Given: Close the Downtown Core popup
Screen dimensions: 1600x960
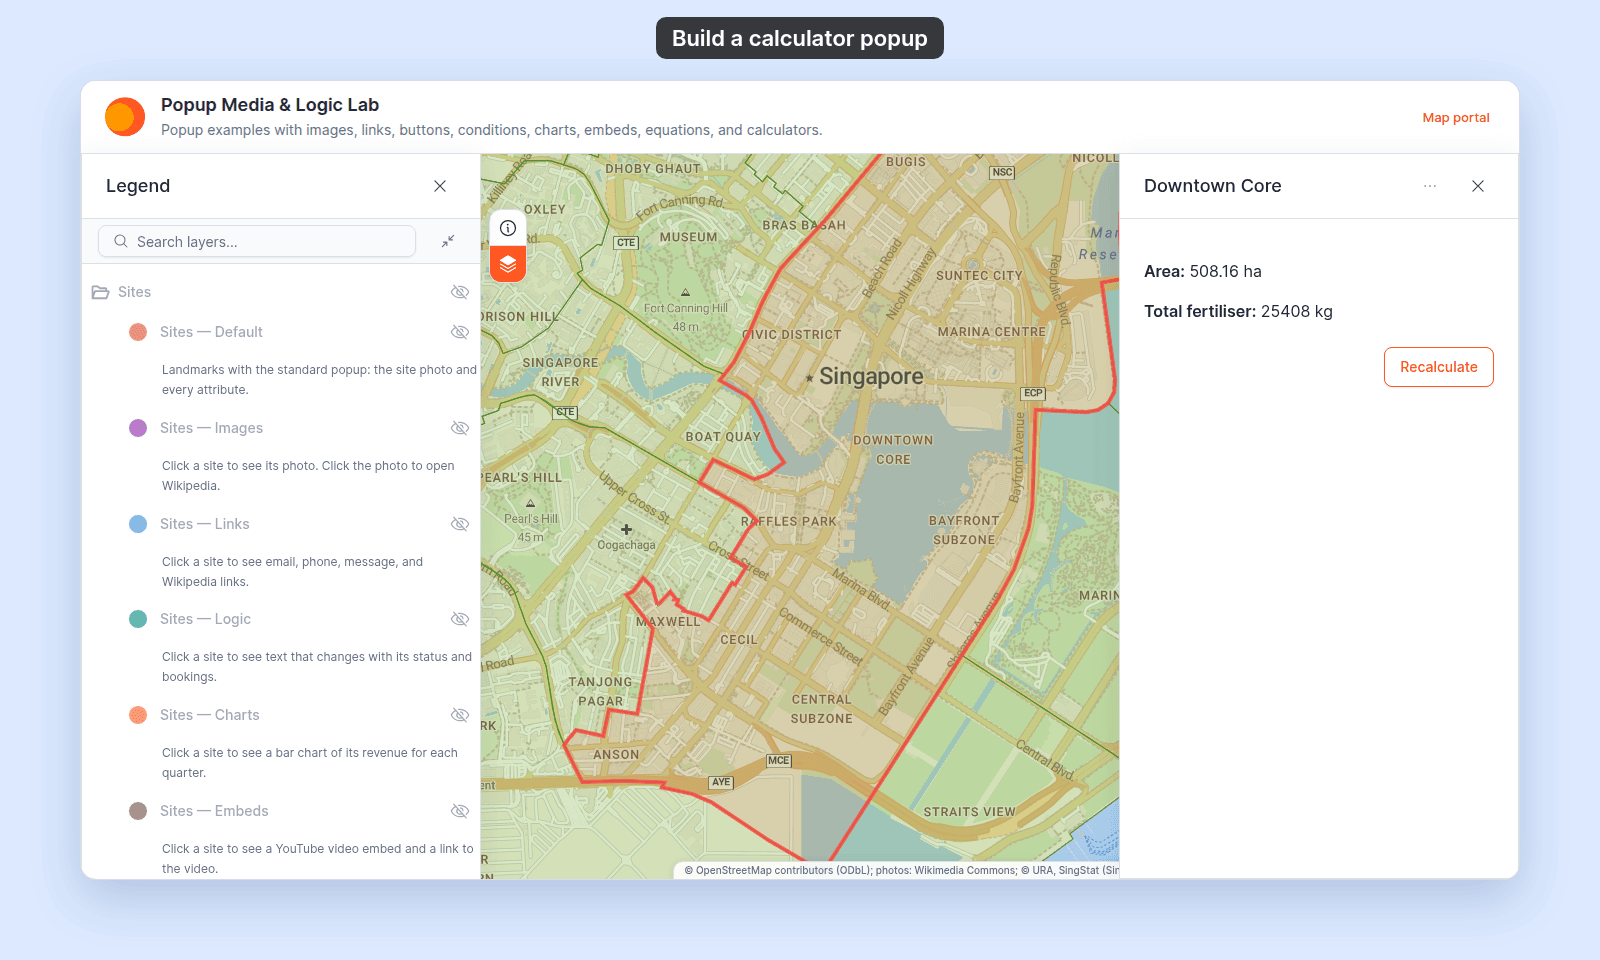Looking at the screenshot, I should pos(1478,186).
